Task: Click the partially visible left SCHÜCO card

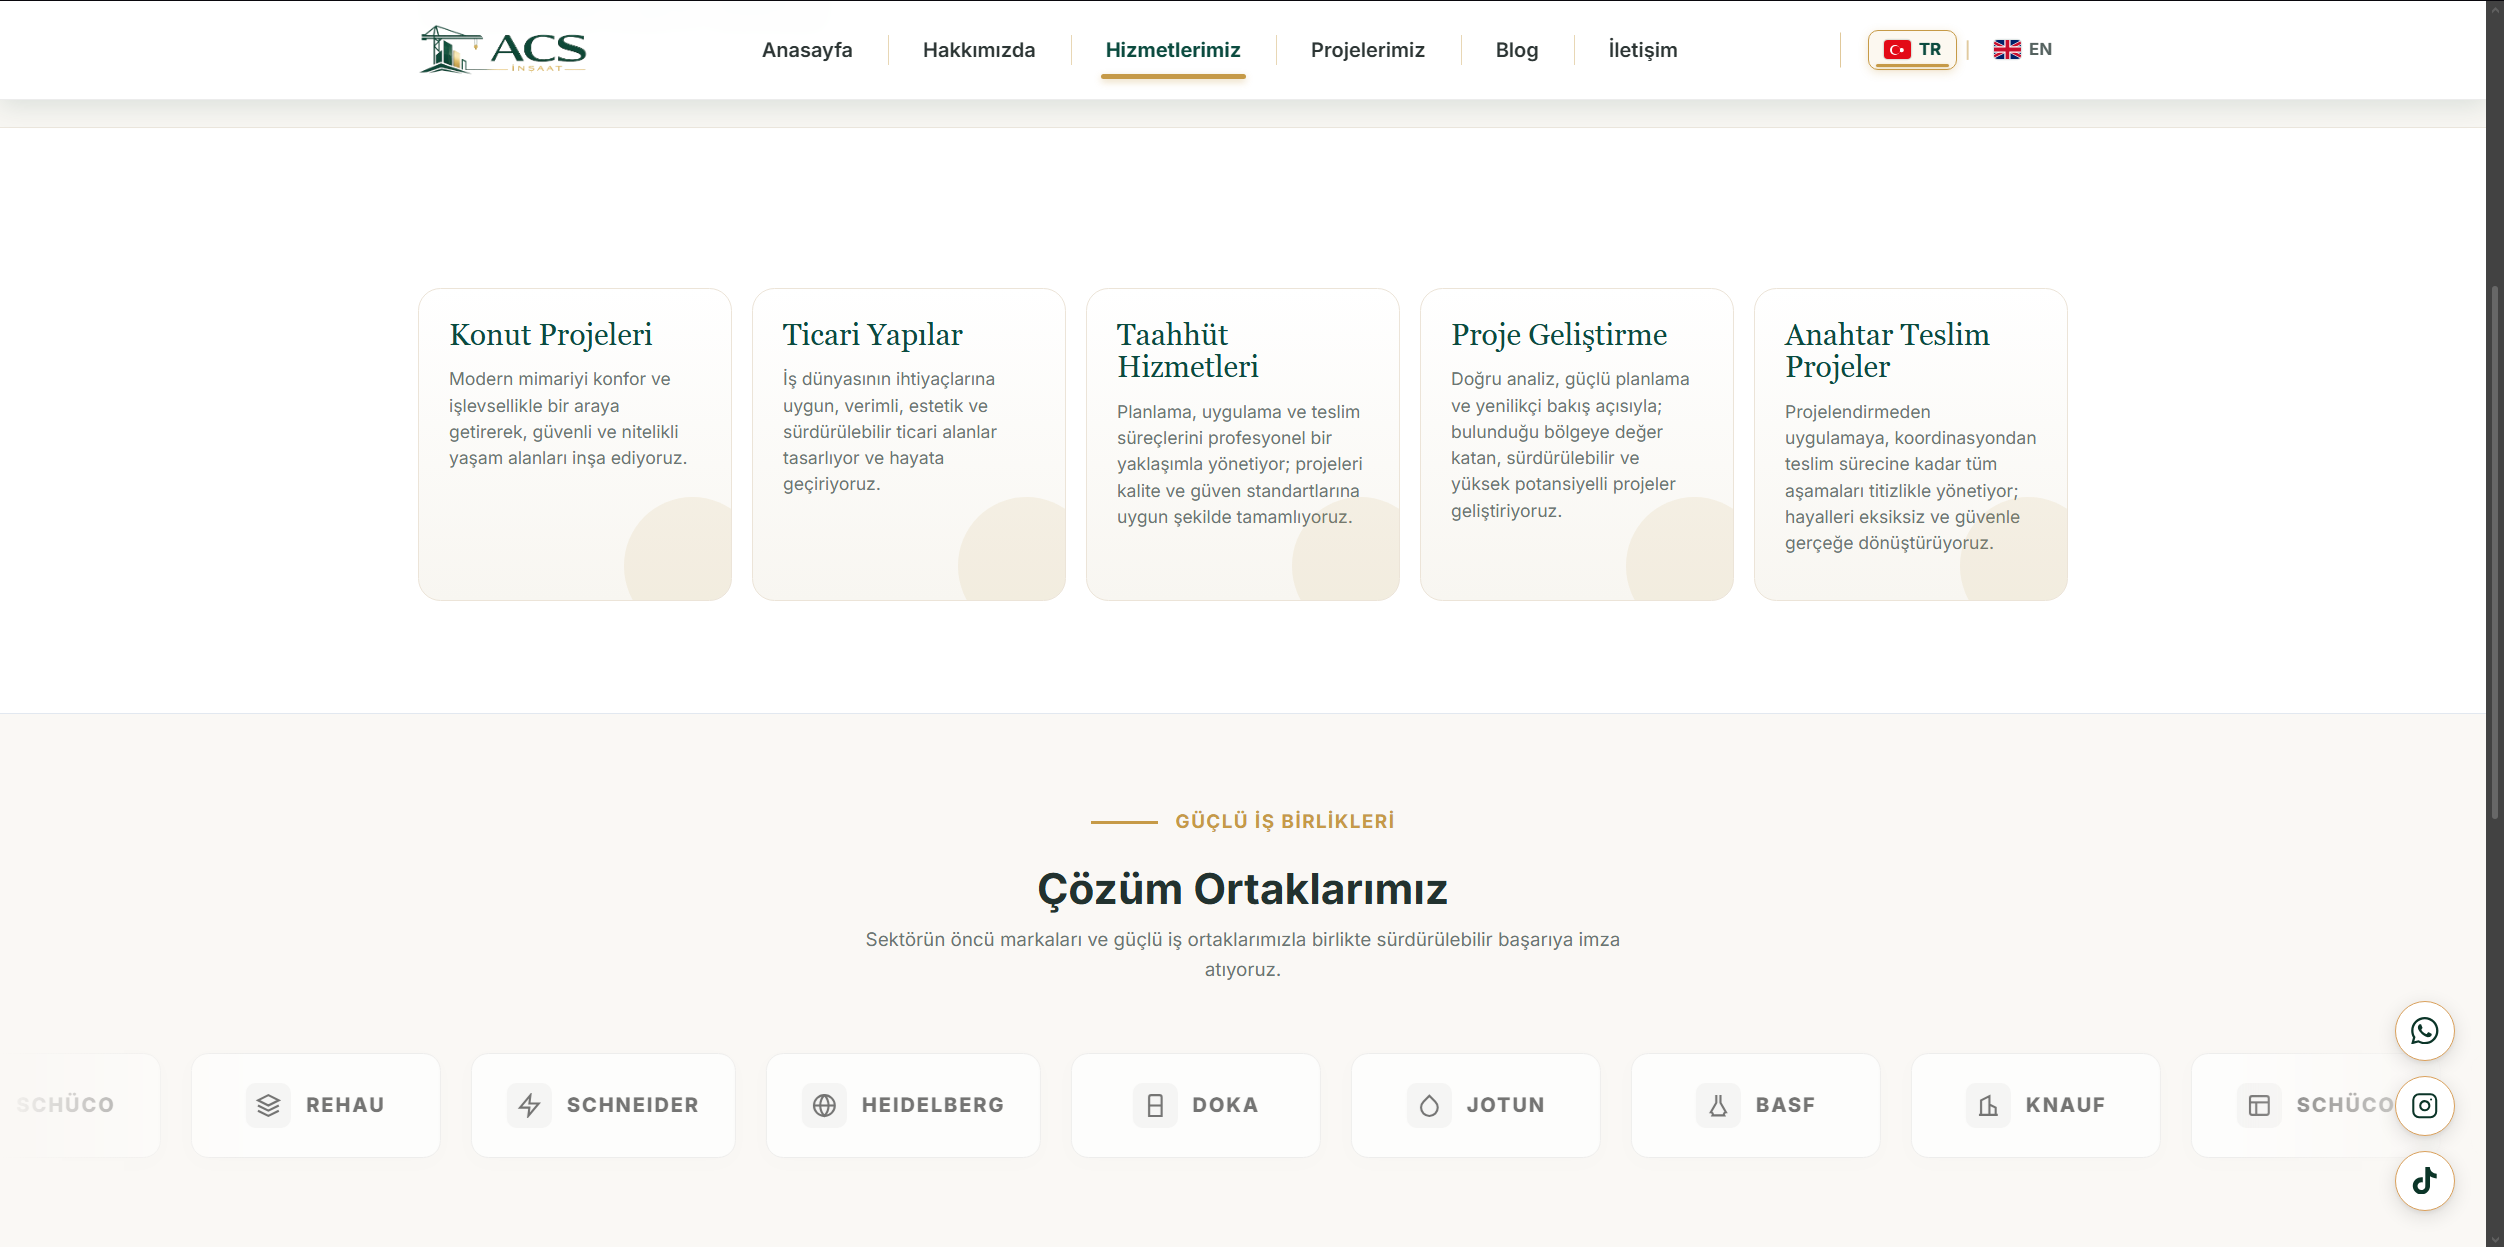Action: coord(80,1105)
